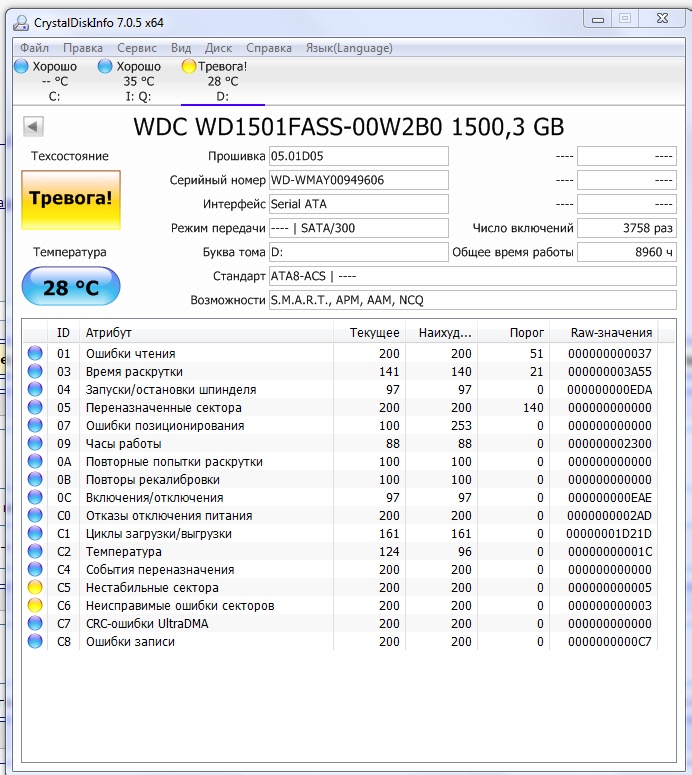Click status circle for C8 Ошибки записи
Image resolution: width=692 pixels, height=775 pixels.
[35, 641]
